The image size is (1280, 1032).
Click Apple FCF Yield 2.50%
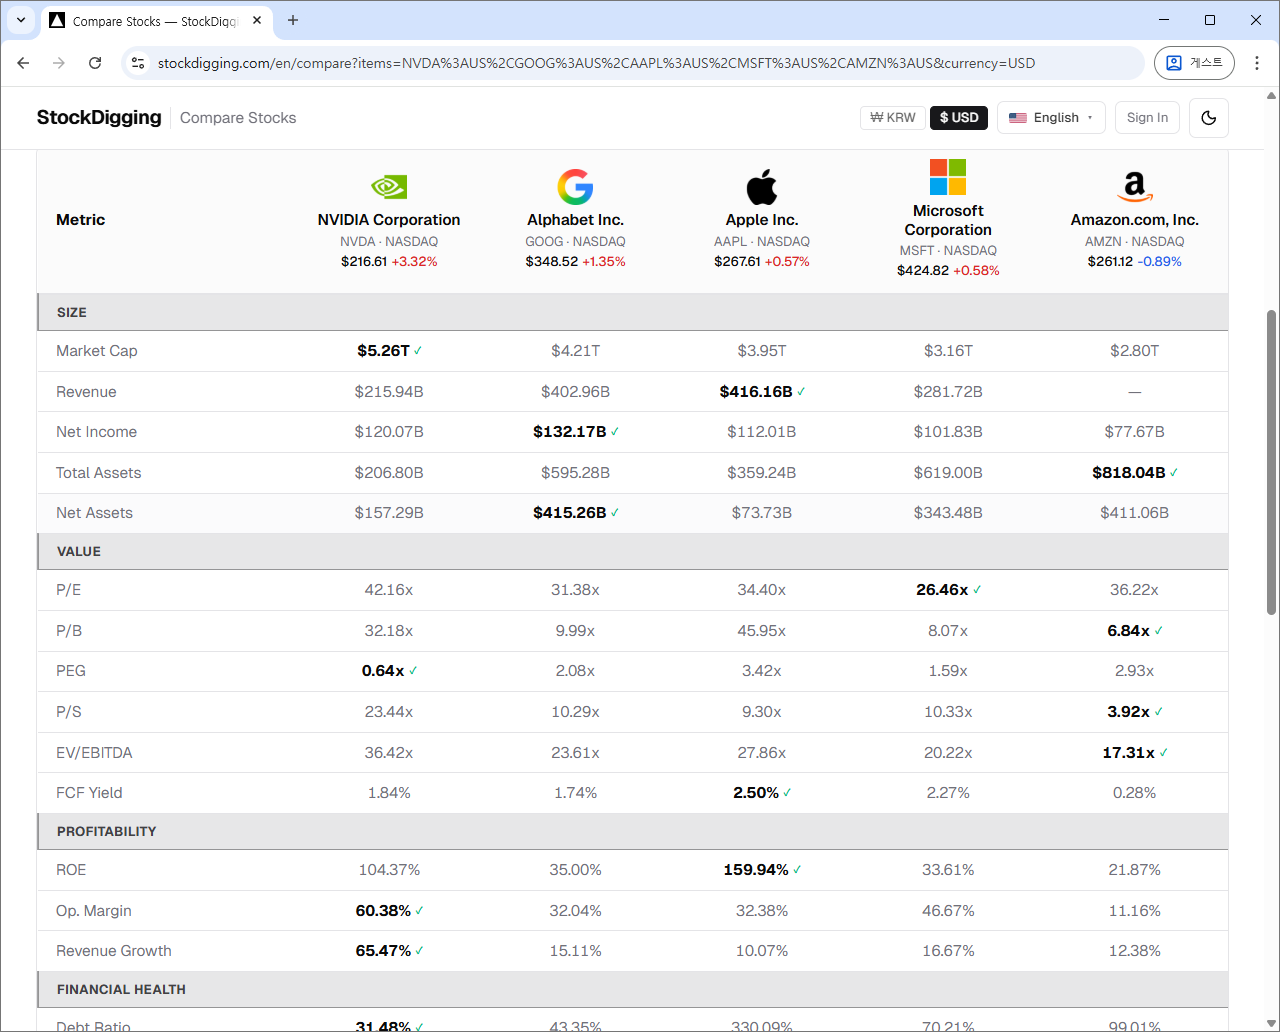tap(756, 793)
